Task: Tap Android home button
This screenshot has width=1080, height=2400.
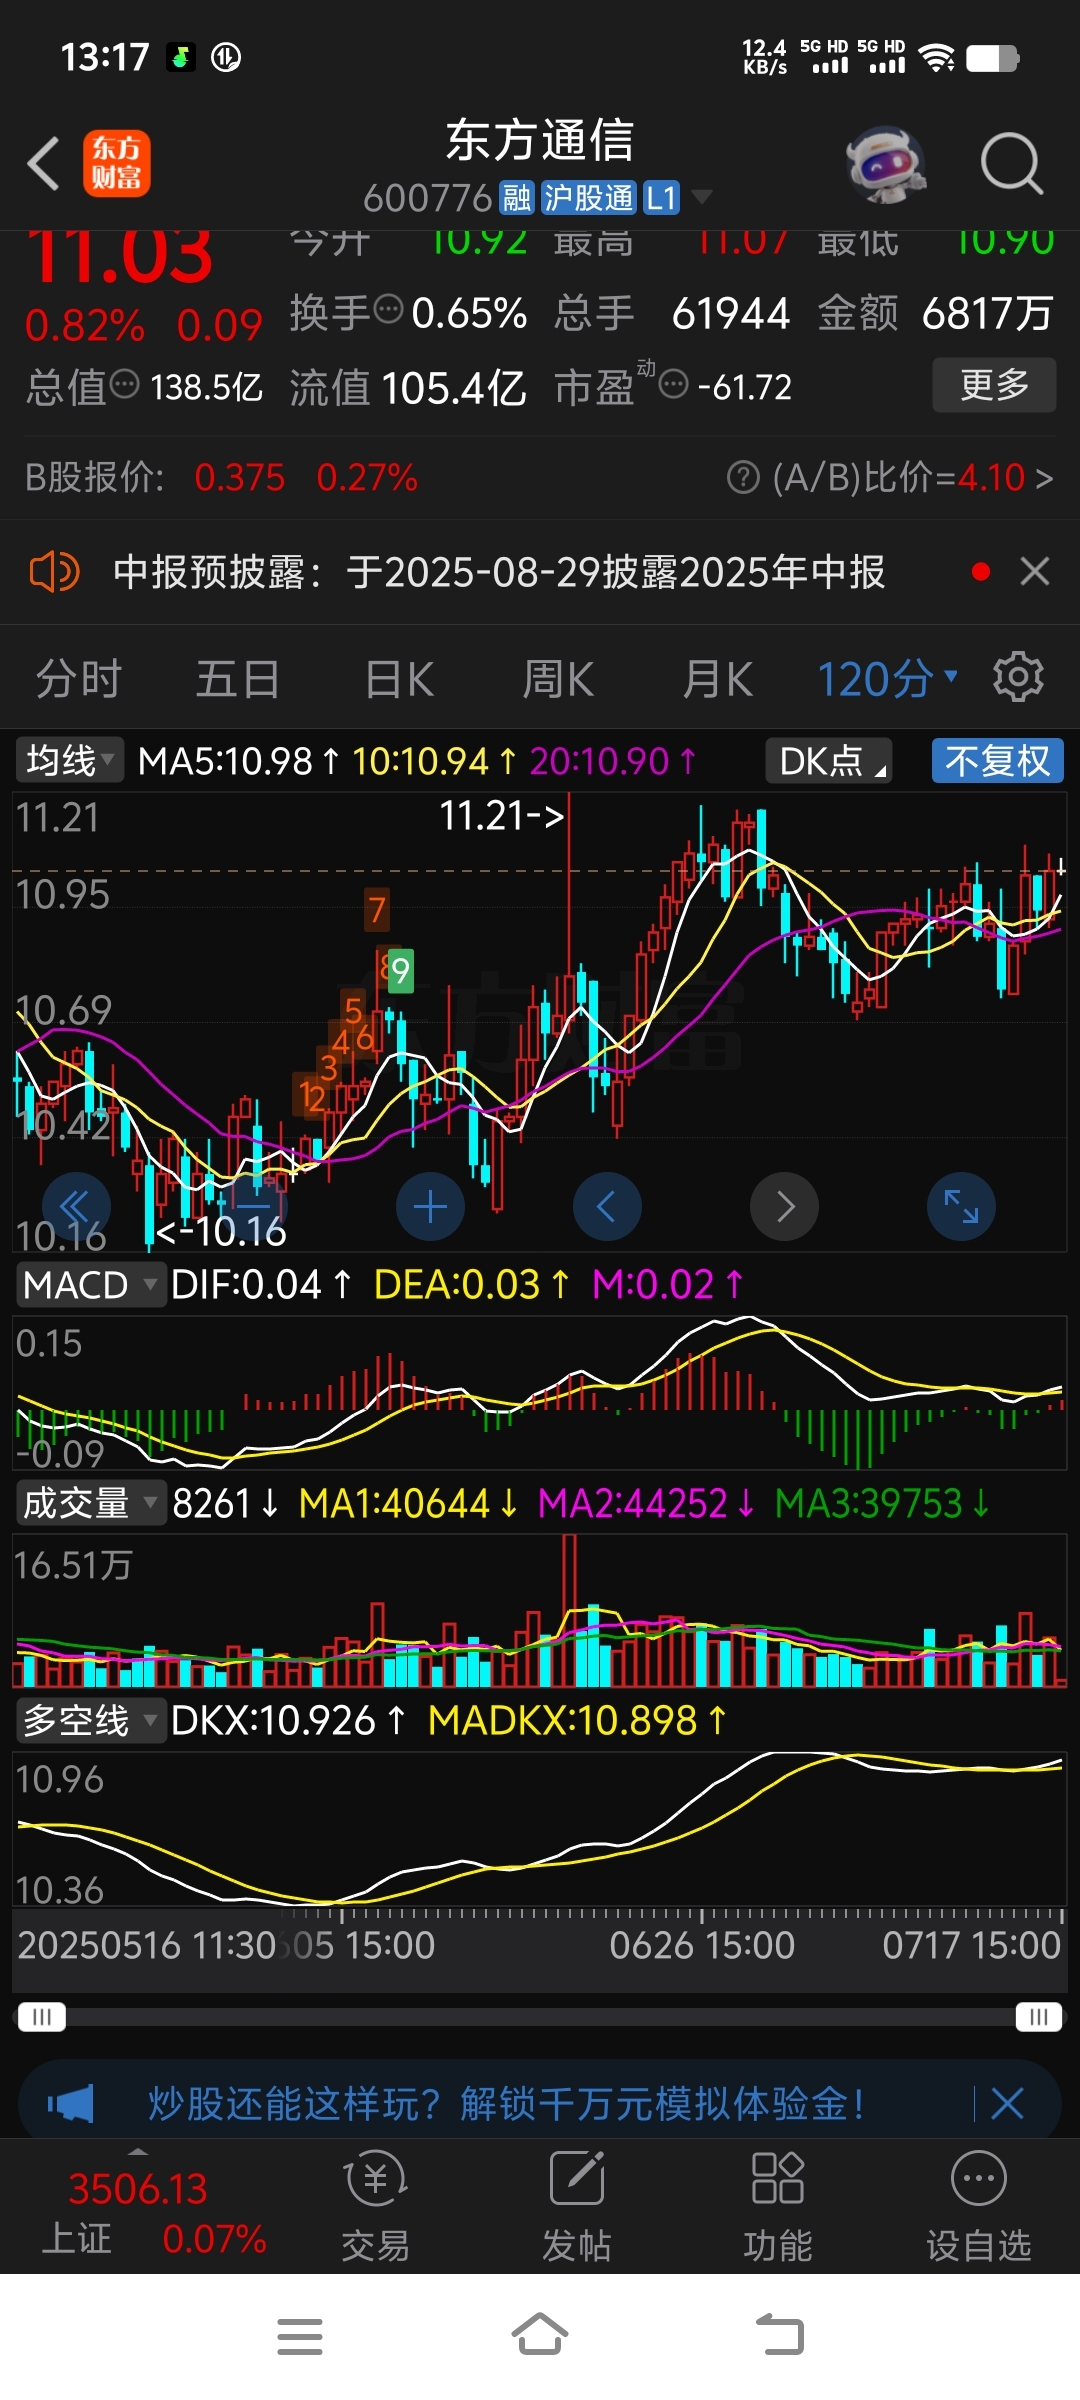Action: 540,2335
